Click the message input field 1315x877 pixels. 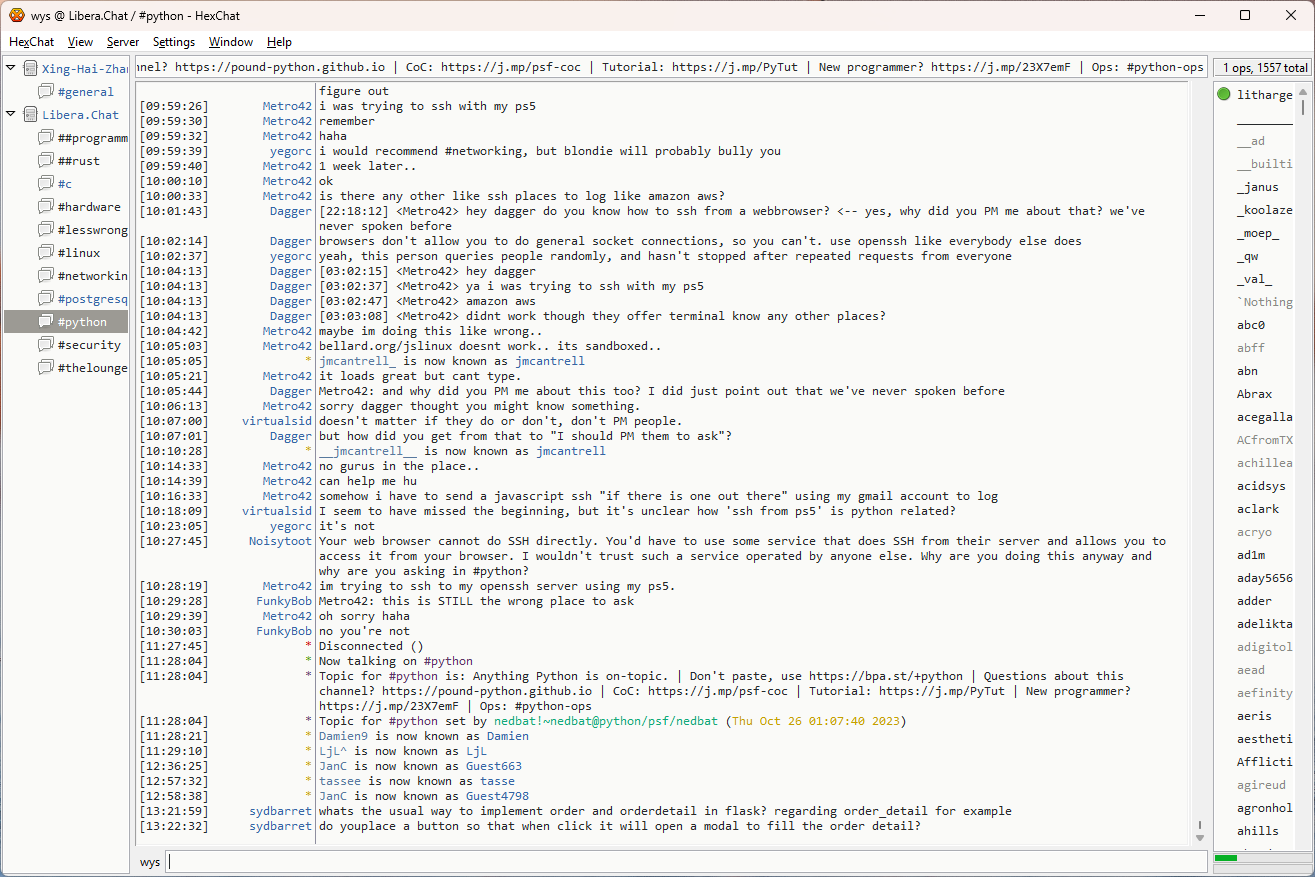pos(686,862)
